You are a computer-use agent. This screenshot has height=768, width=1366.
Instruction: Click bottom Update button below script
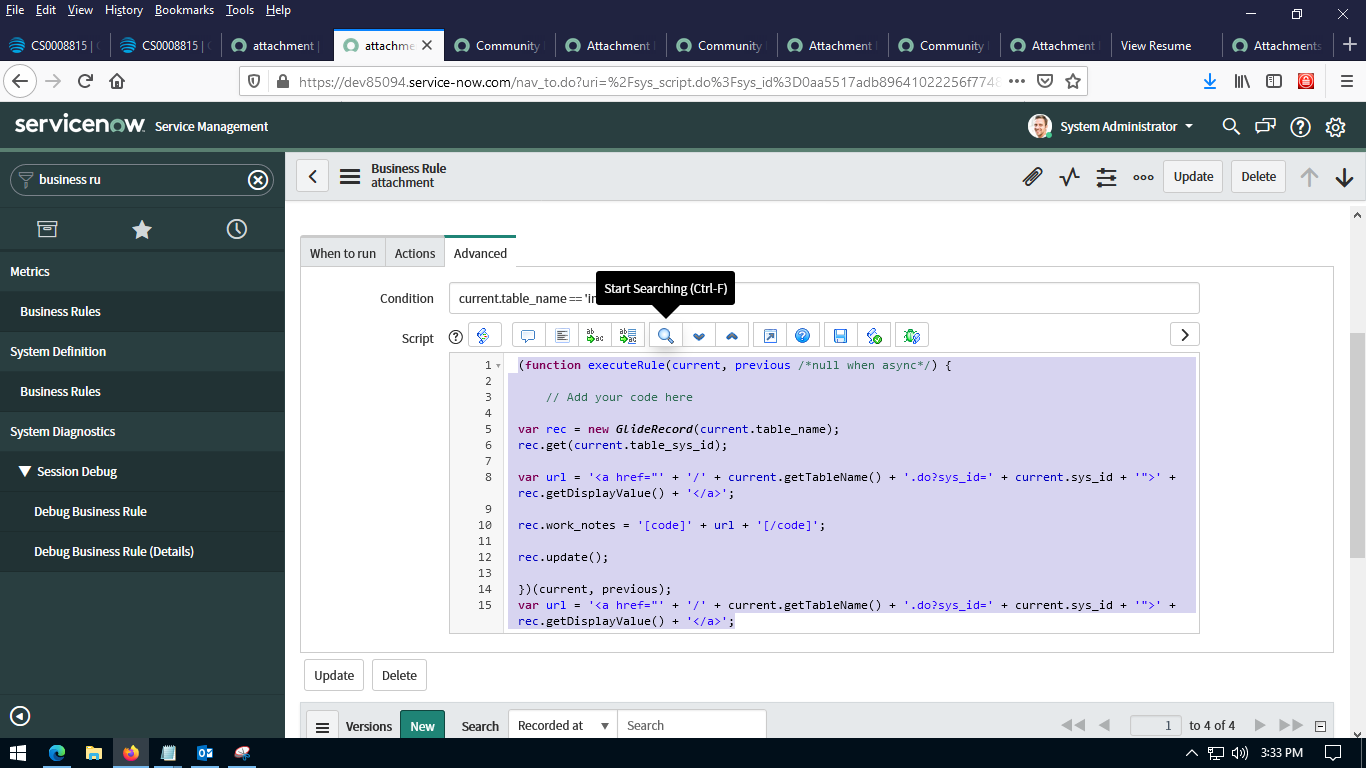334,675
